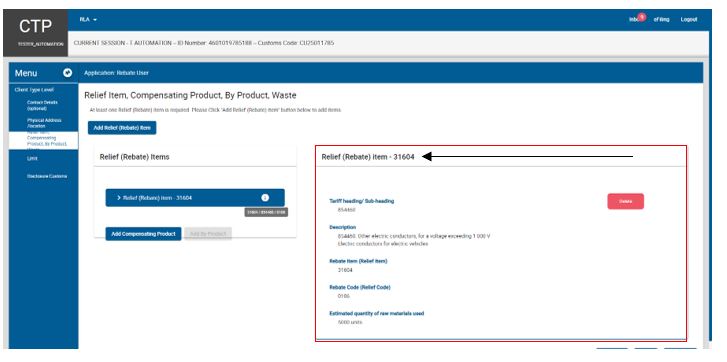The height and width of the screenshot is (362, 727).
Task: Click Logout in the top bar
Action: [x=689, y=19]
